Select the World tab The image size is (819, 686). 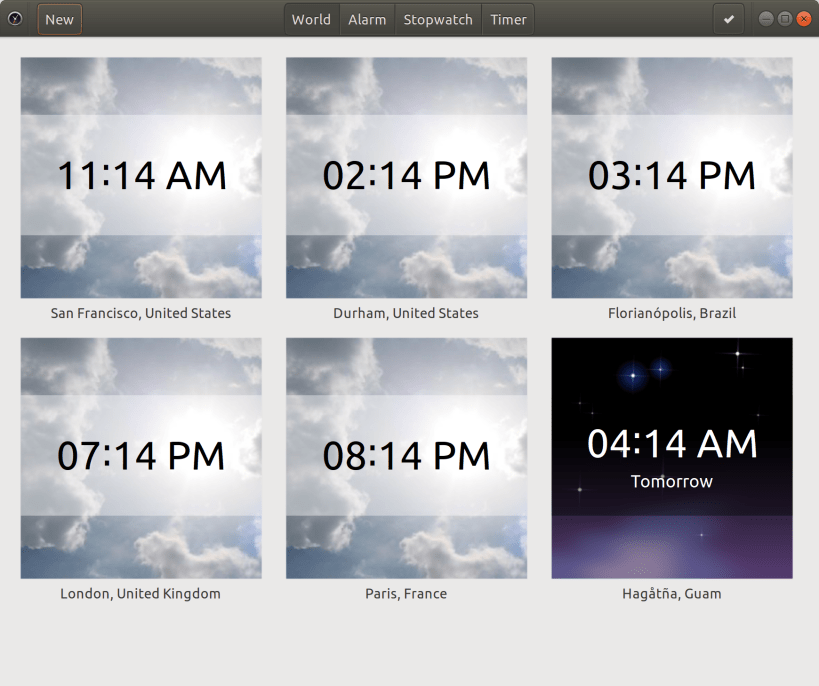coord(311,19)
